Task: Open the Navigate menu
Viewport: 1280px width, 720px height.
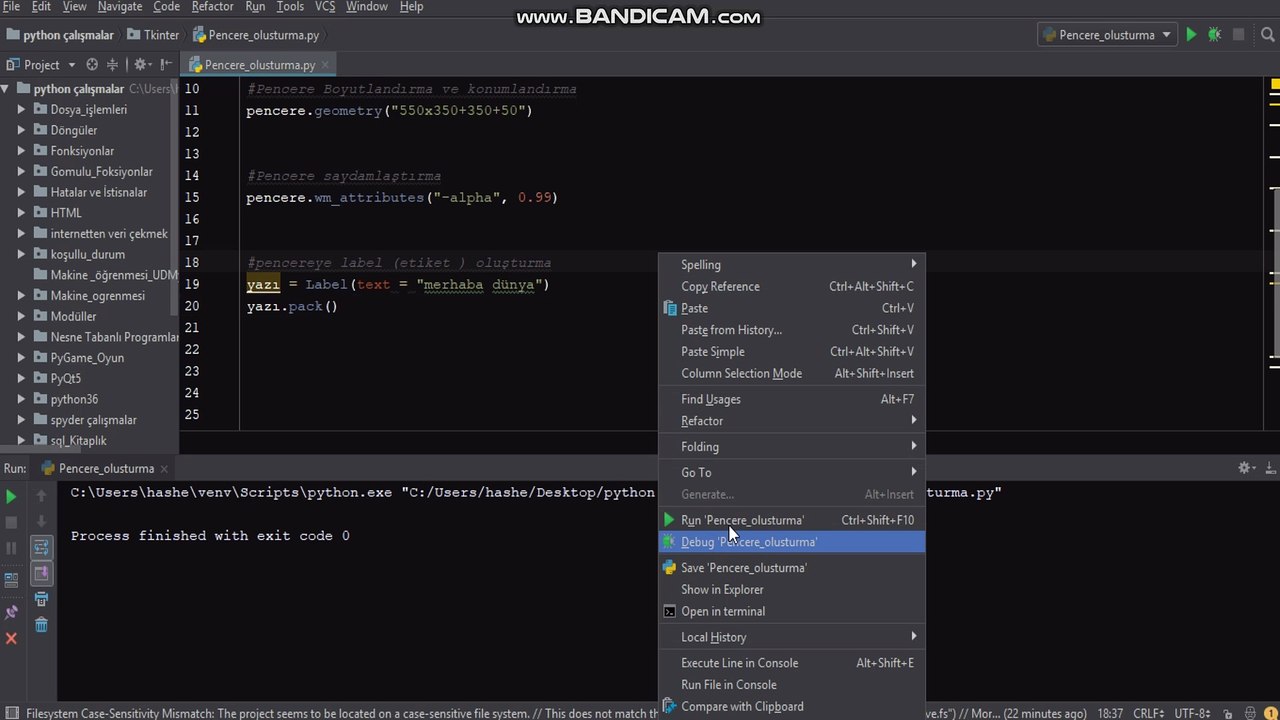Action: click(x=120, y=7)
